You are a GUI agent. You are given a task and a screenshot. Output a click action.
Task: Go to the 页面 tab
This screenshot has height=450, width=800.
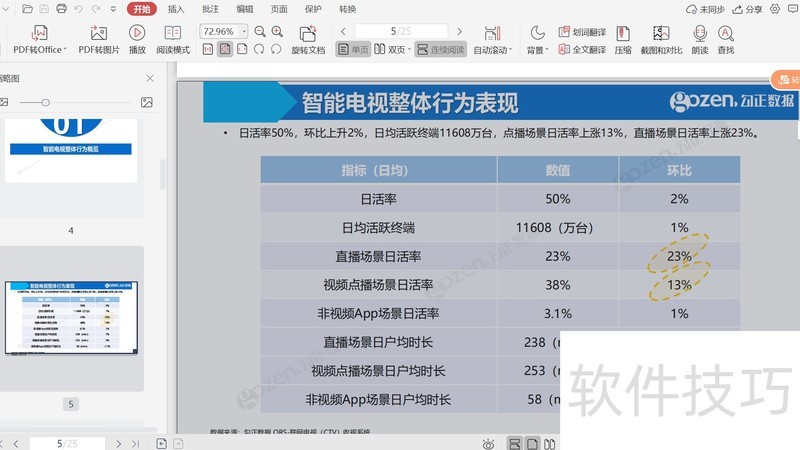279,9
